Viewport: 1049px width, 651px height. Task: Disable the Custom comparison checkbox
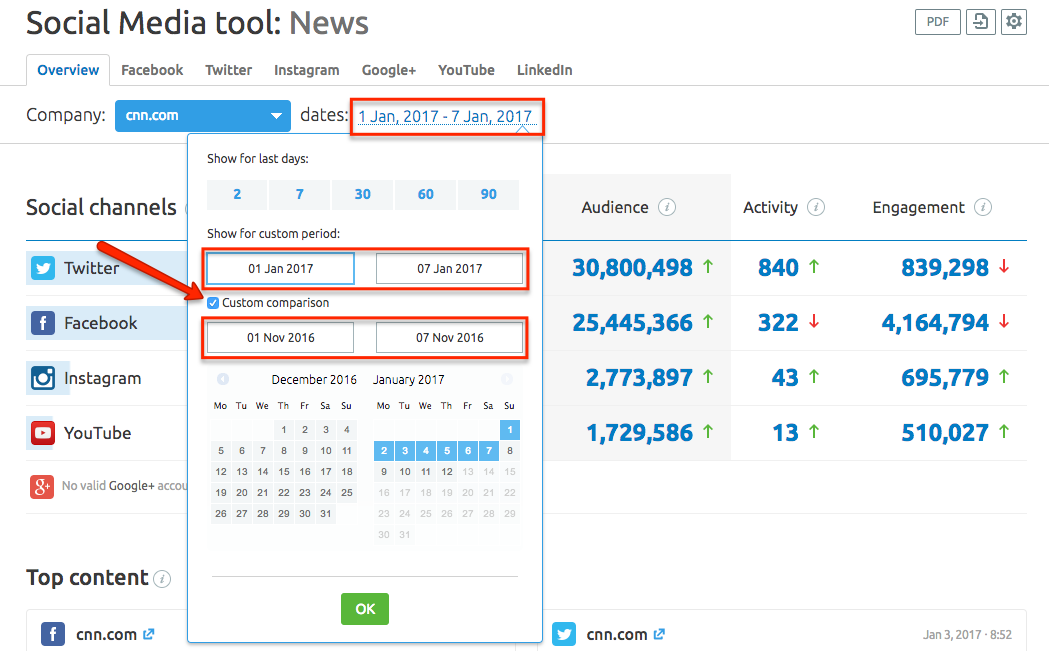tap(213, 303)
